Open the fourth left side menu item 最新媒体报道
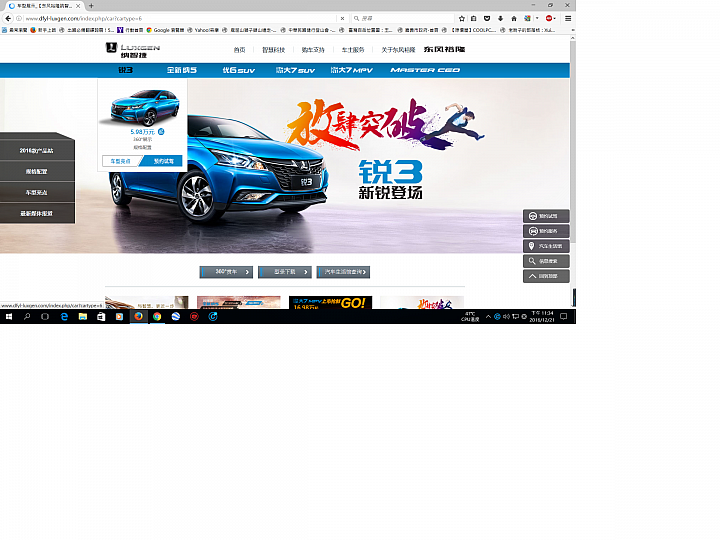Screen dimensions: 720x540 click(37, 214)
